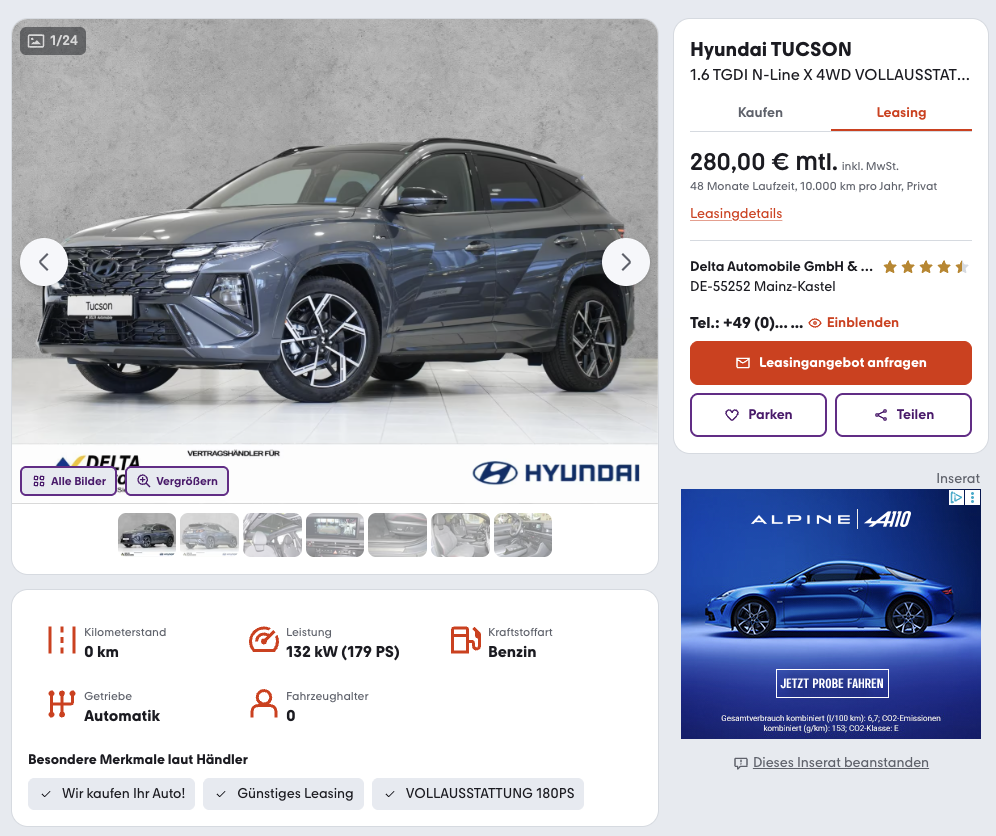Enlarge photo with Vergrößern button
The height and width of the screenshot is (836, 996).
(177, 481)
